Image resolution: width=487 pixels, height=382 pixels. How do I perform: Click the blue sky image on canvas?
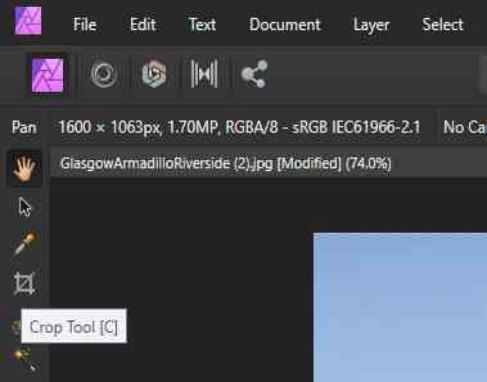point(400,307)
